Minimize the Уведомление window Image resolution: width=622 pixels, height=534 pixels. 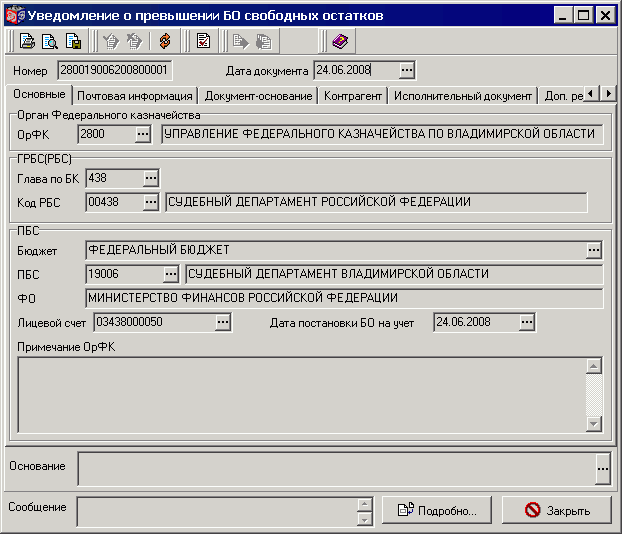[x=562, y=15]
